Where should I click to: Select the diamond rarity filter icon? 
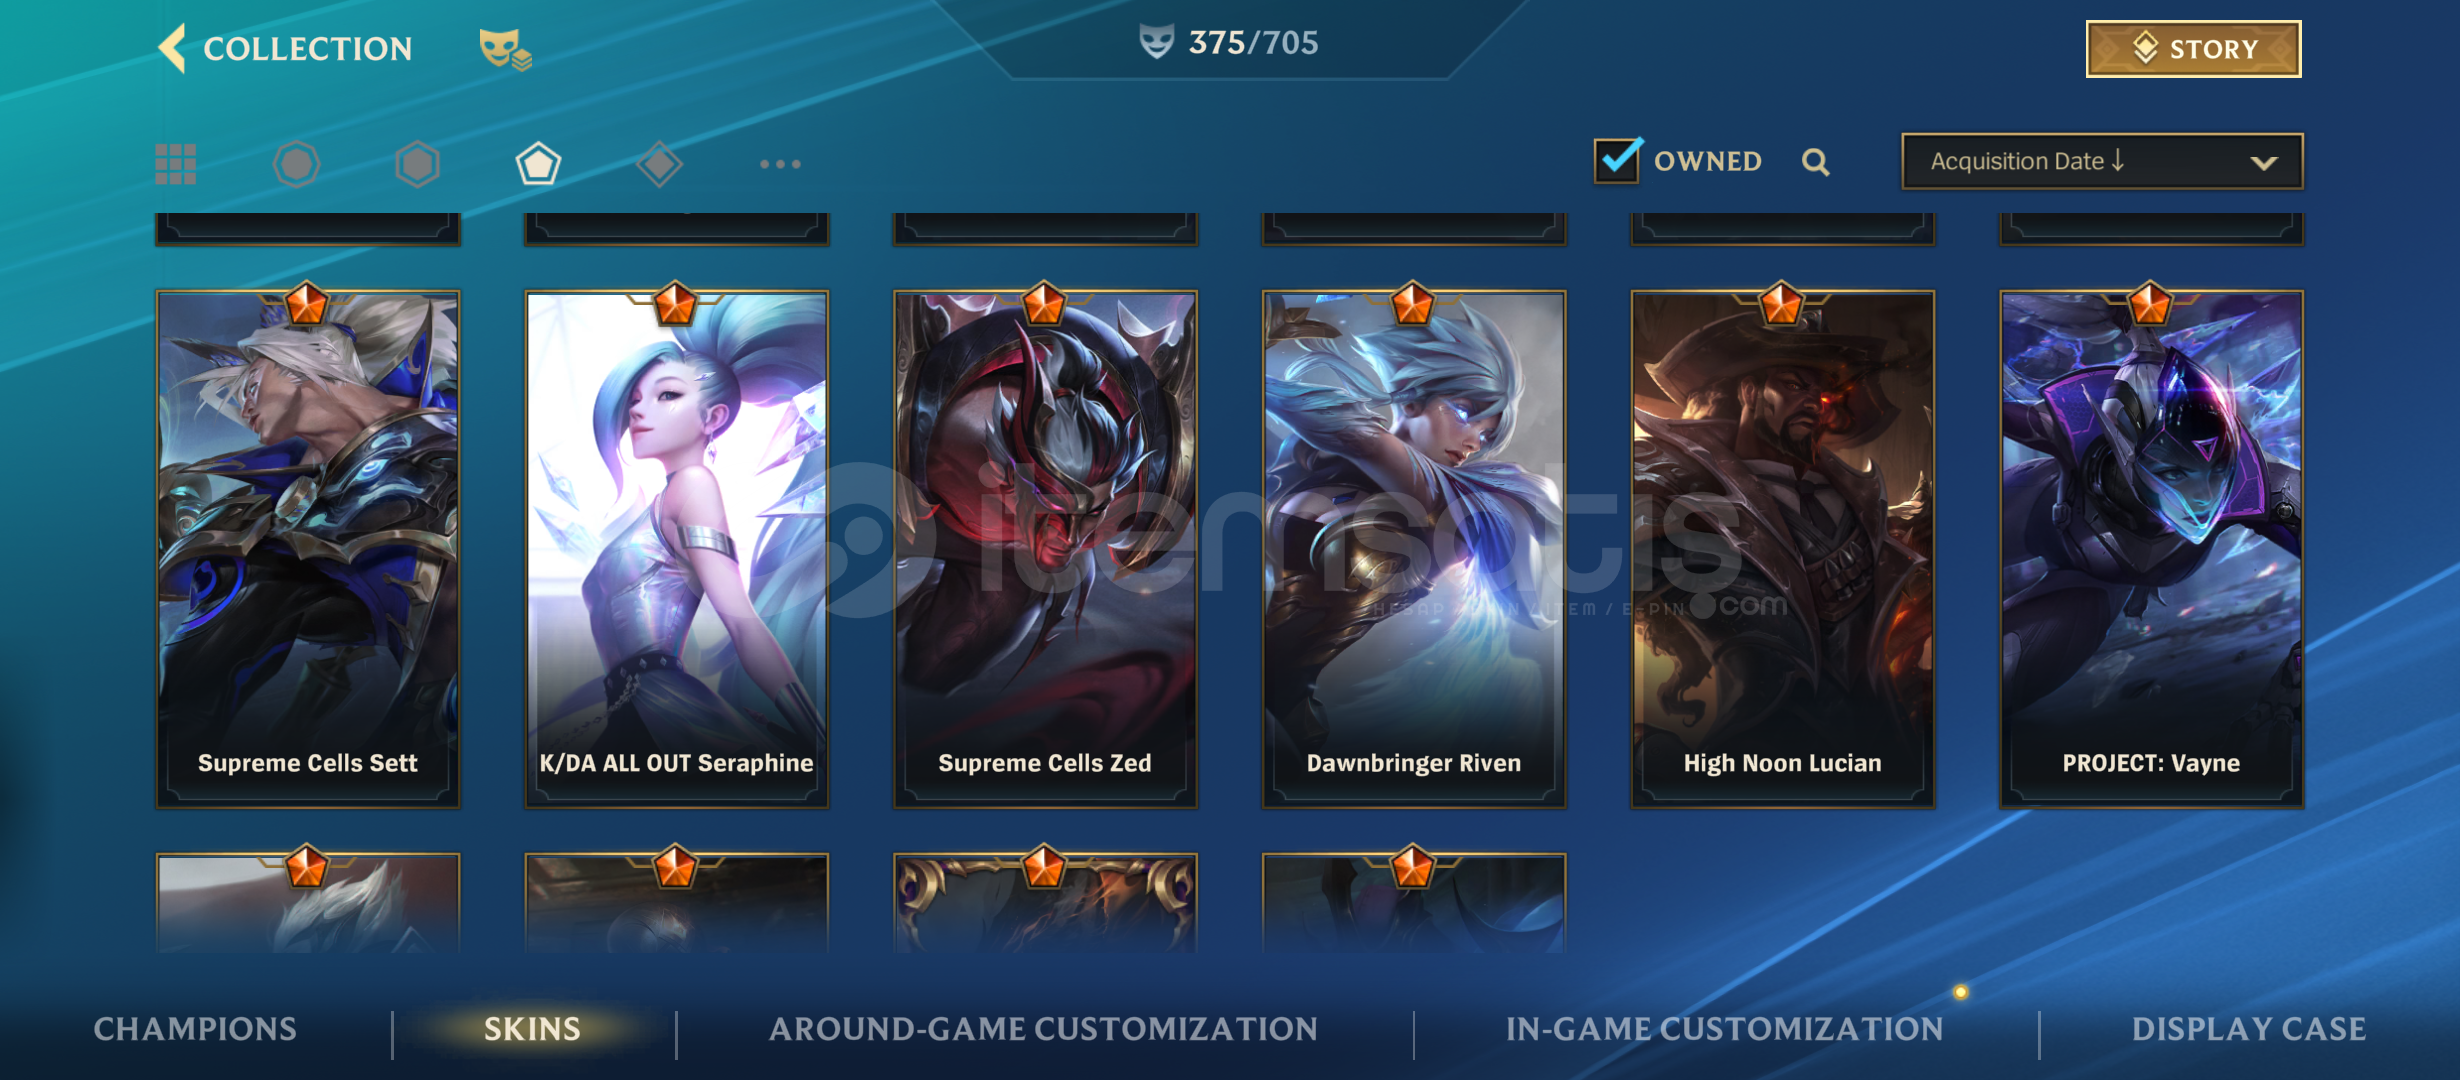[x=659, y=164]
